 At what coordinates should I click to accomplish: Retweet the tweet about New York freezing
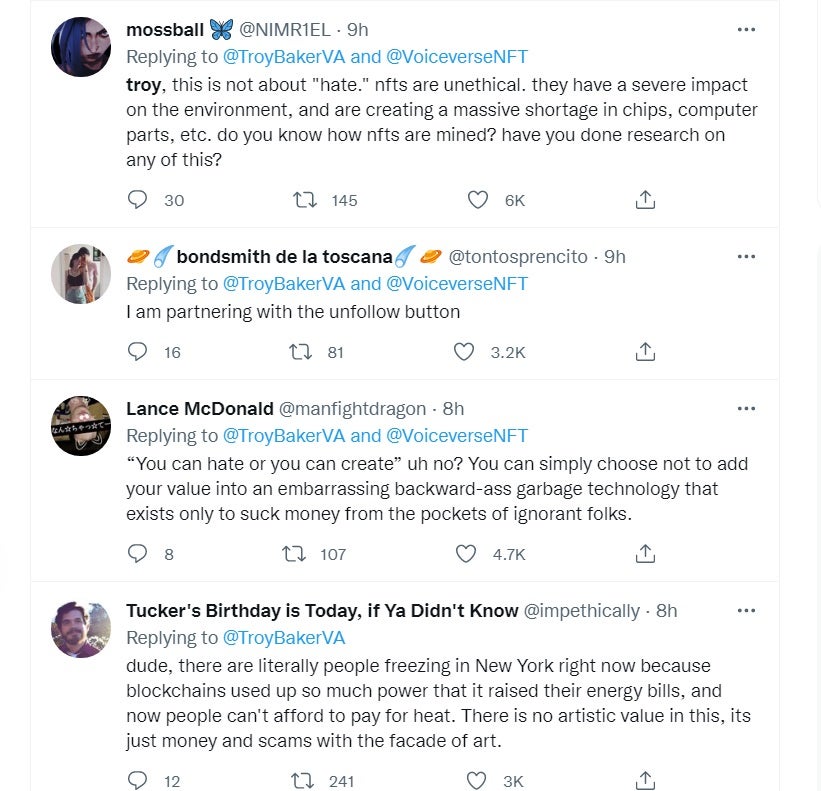(x=298, y=781)
